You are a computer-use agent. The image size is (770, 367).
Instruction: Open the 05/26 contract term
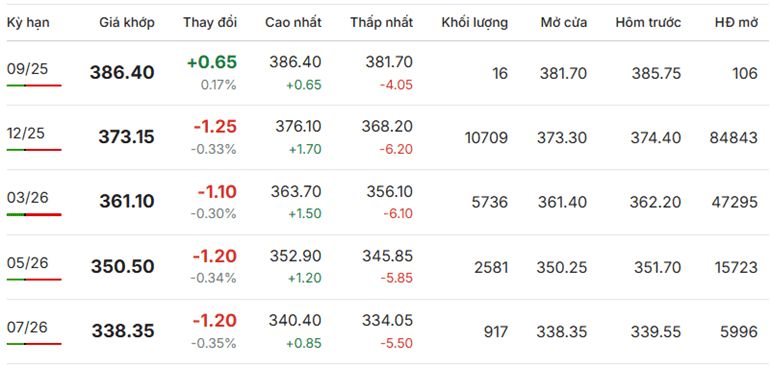tap(28, 263)
